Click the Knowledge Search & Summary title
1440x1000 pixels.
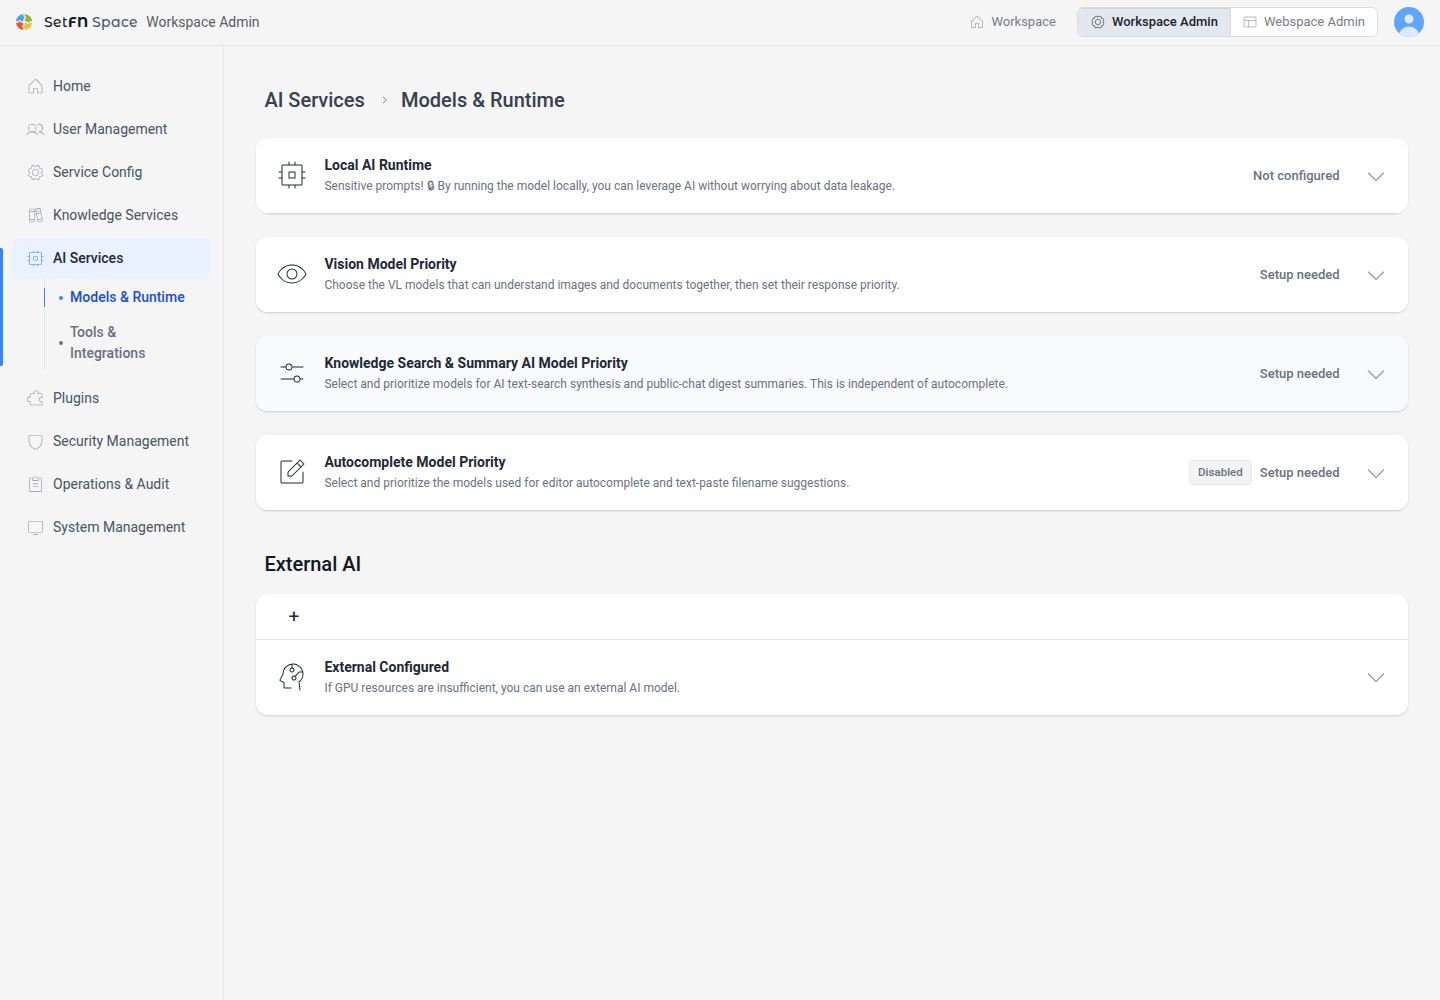coord(476,363)
